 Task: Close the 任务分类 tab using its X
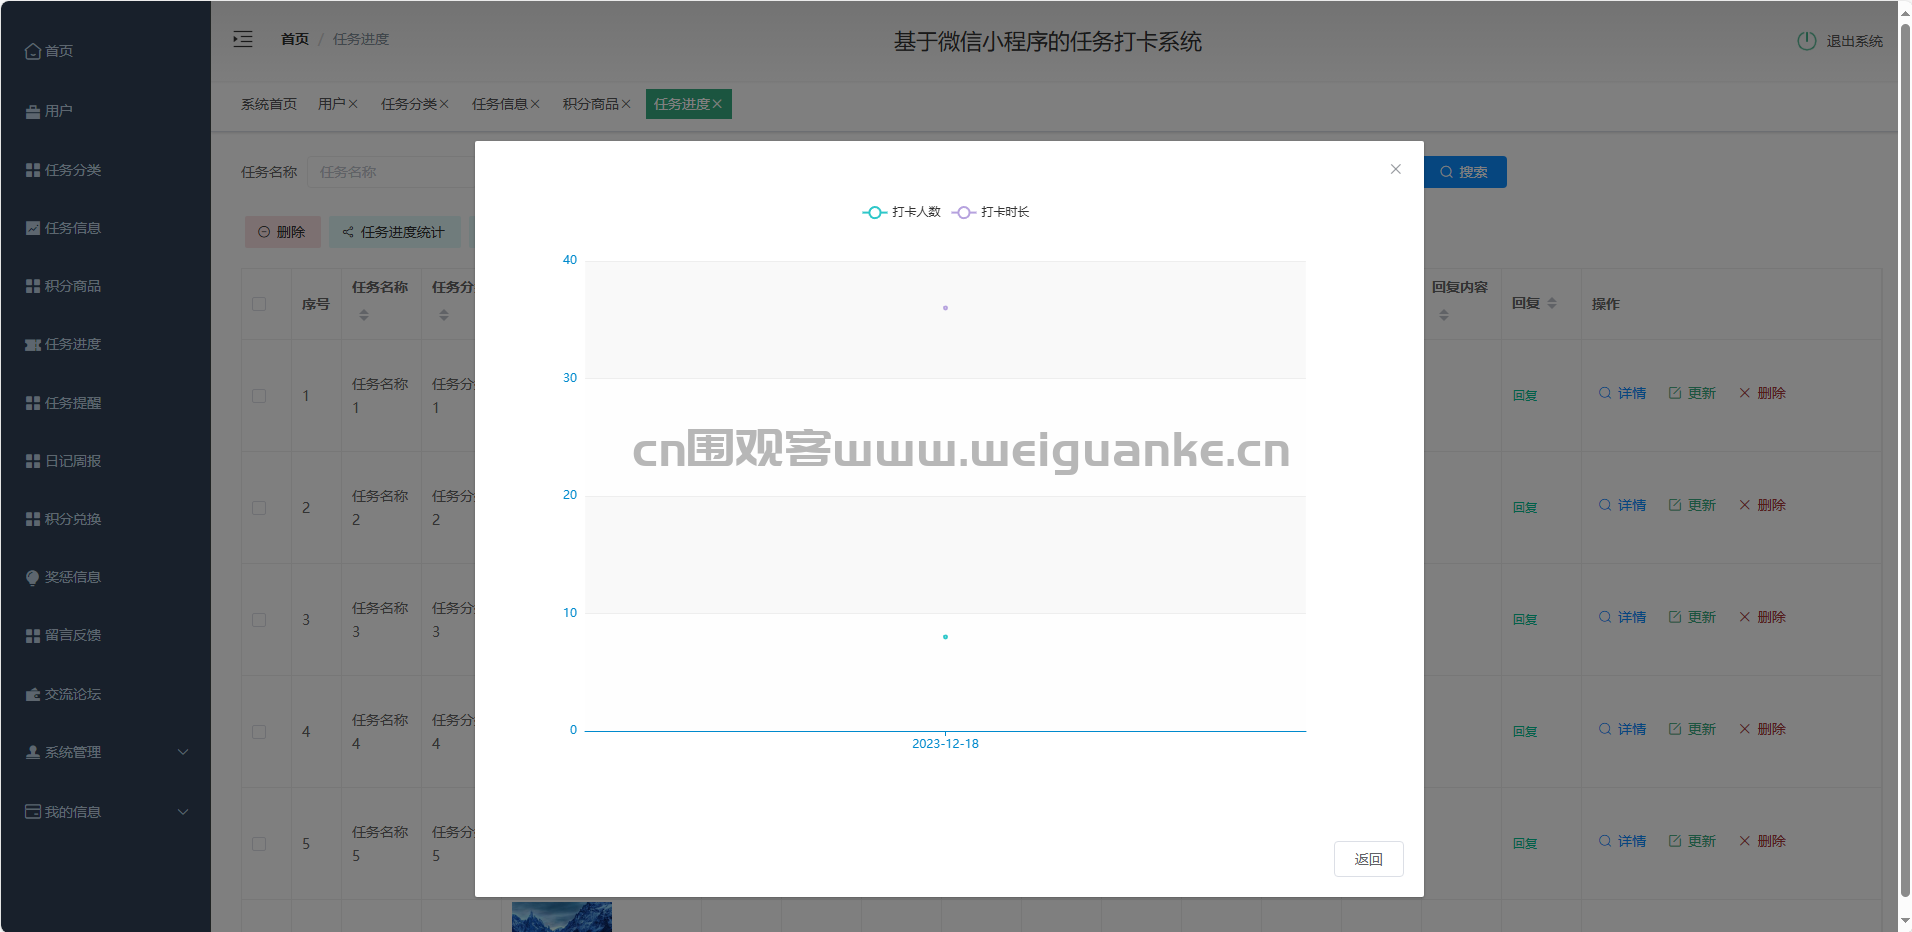coord(444,104)
